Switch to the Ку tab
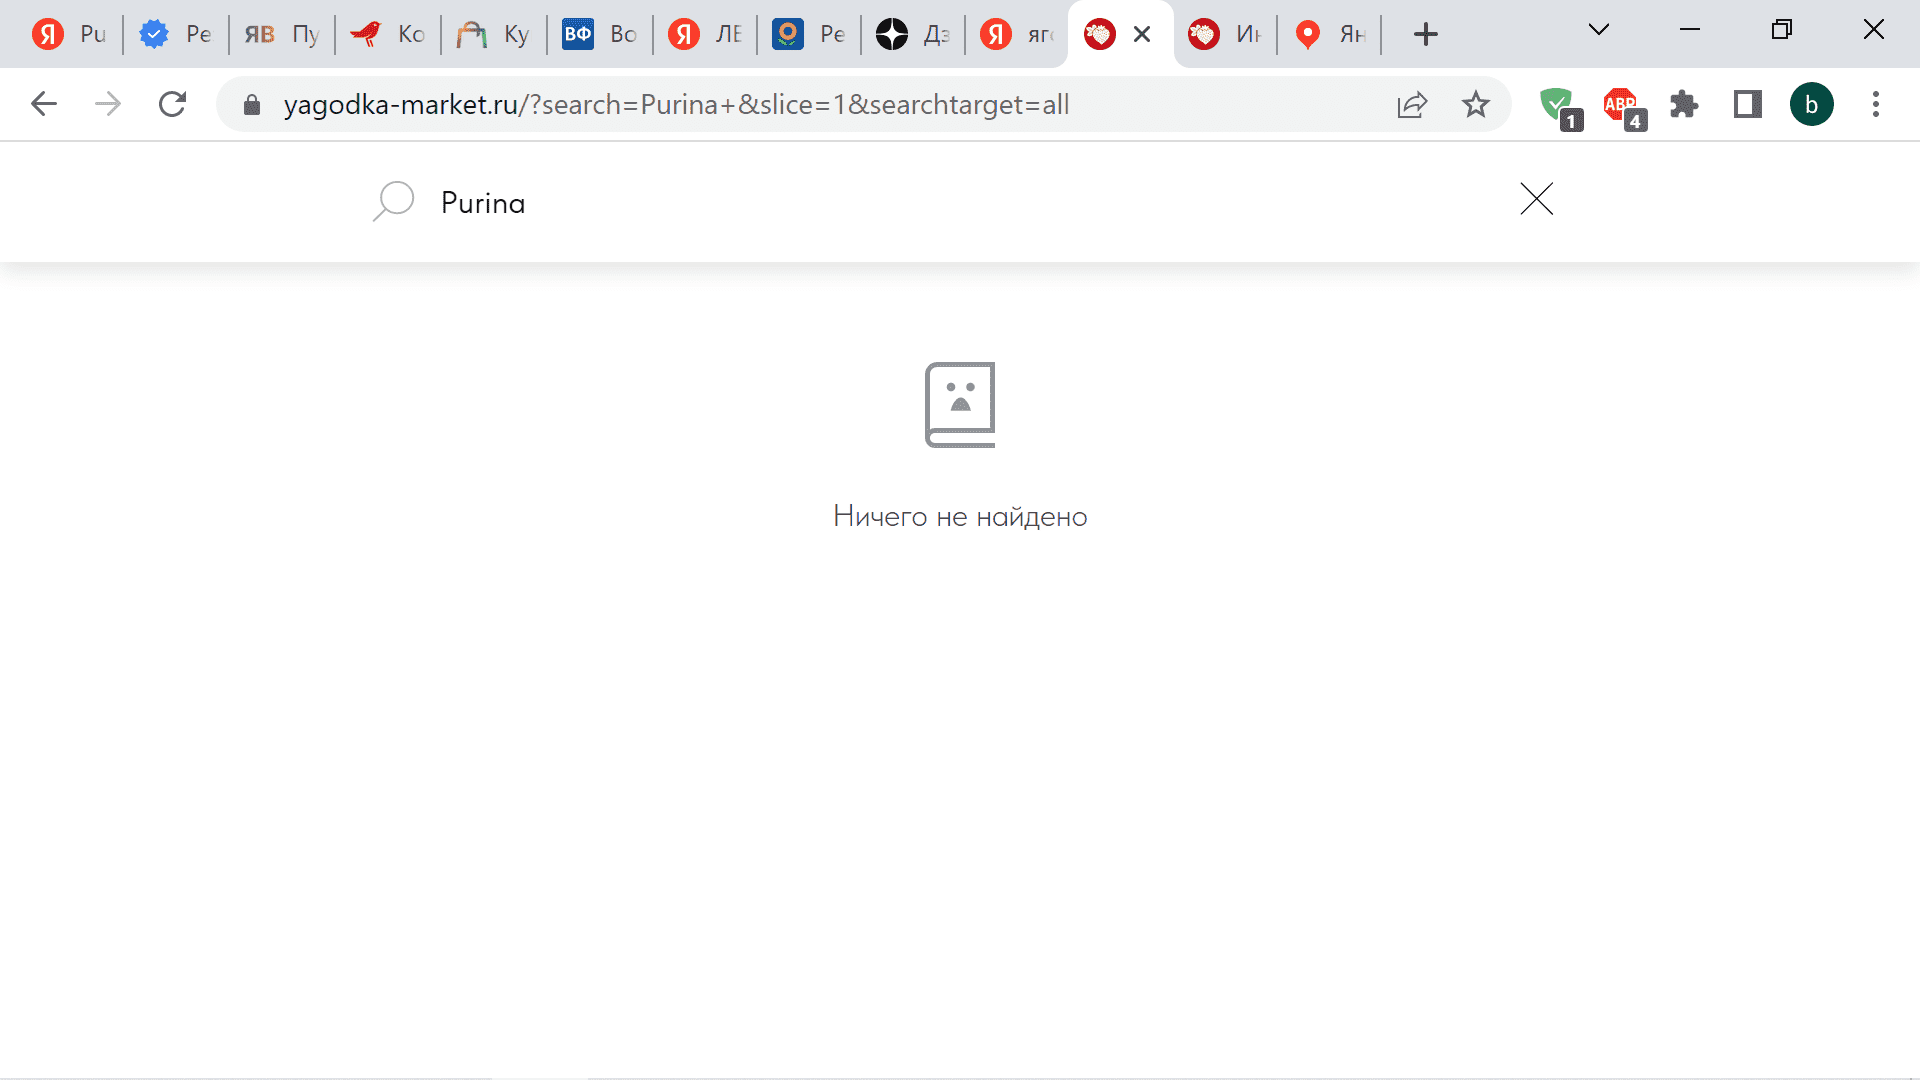This screenshot has height=1080, width=1920. click(494, 34)
